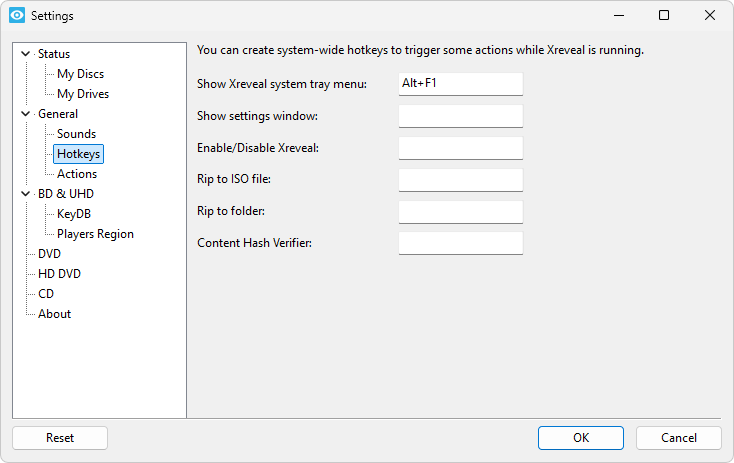Maximize the Settings window
Screen dimensions: 734x463
click(x=664, y=15)
